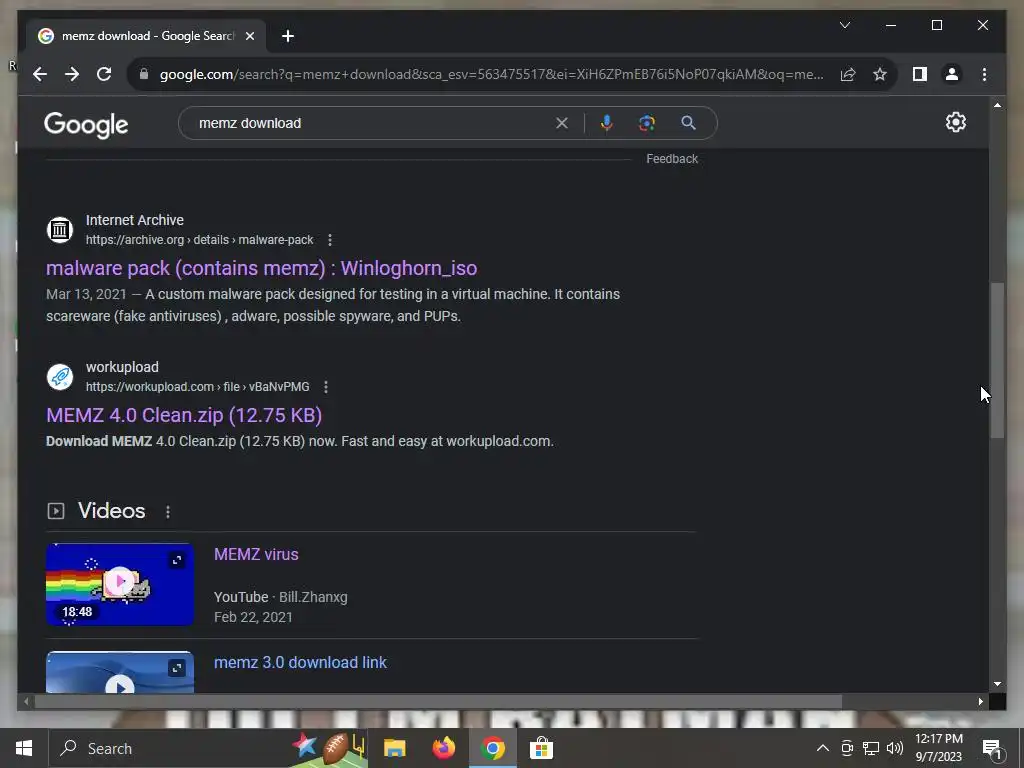Click the scrollbar down arrow
Image resolution: width=1024 pixels, height=768 pixels.
point(997,684)
